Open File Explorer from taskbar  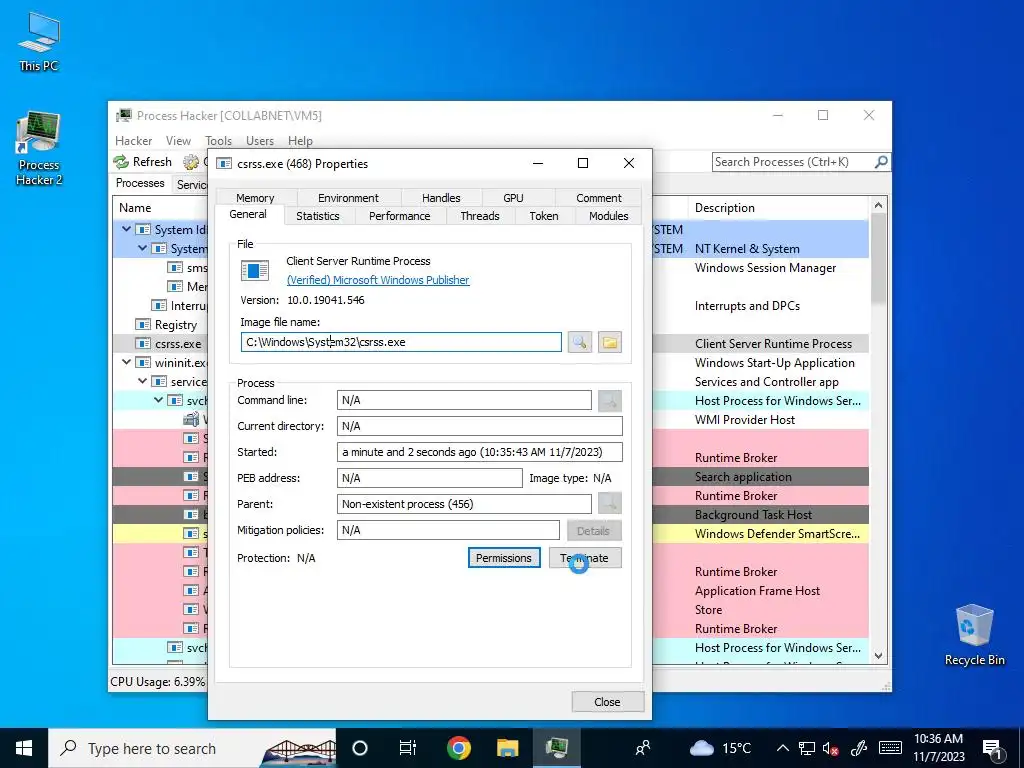[507, 748]
